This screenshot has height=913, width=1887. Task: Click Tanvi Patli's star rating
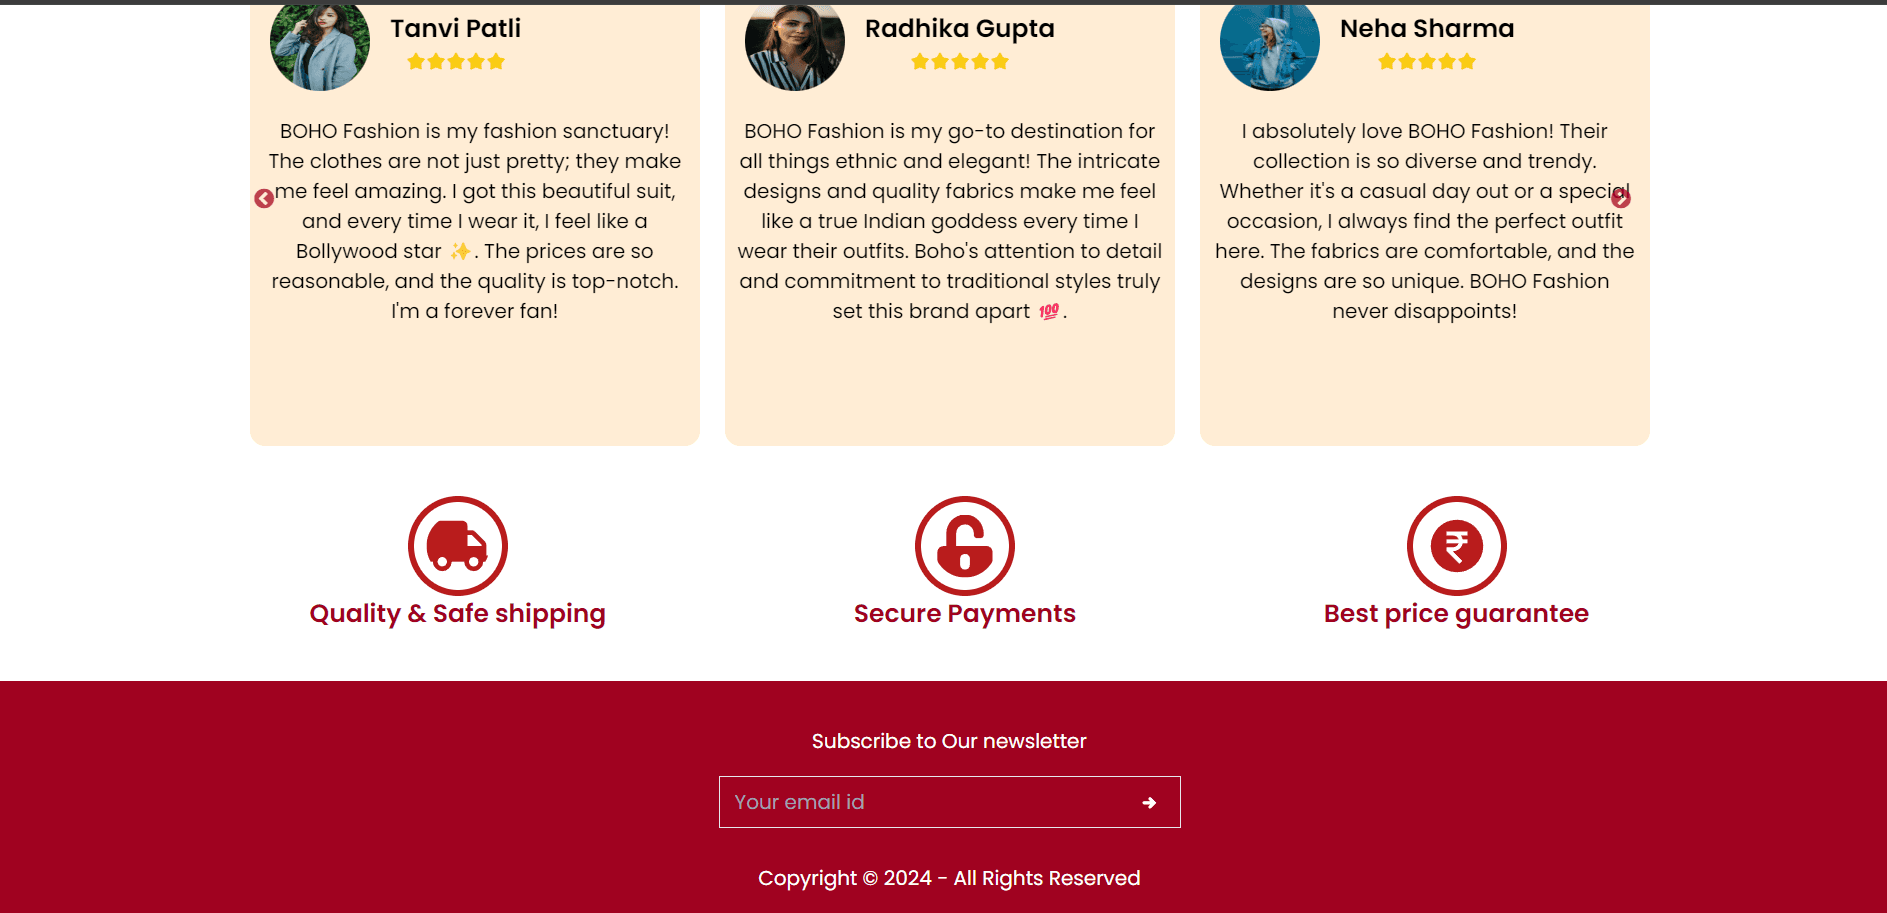[x=456, y=62]
